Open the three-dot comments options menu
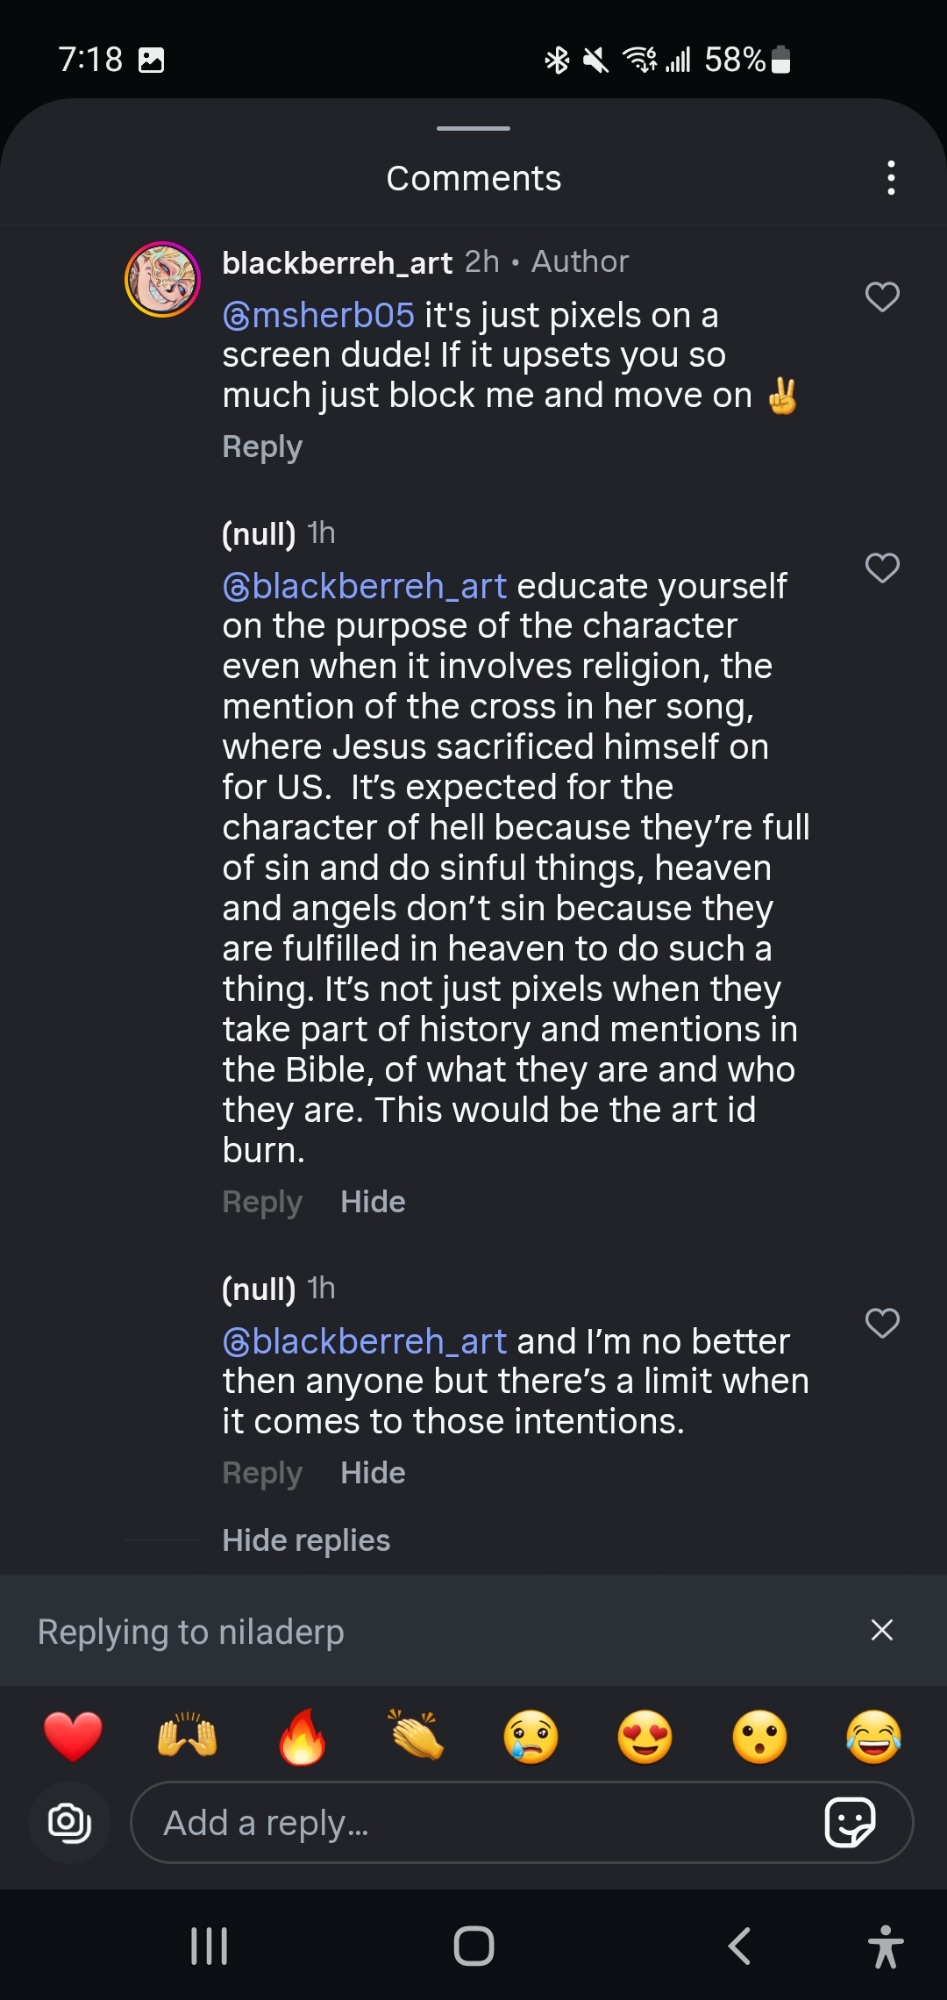947x2000 pixels. coord(890,178)
